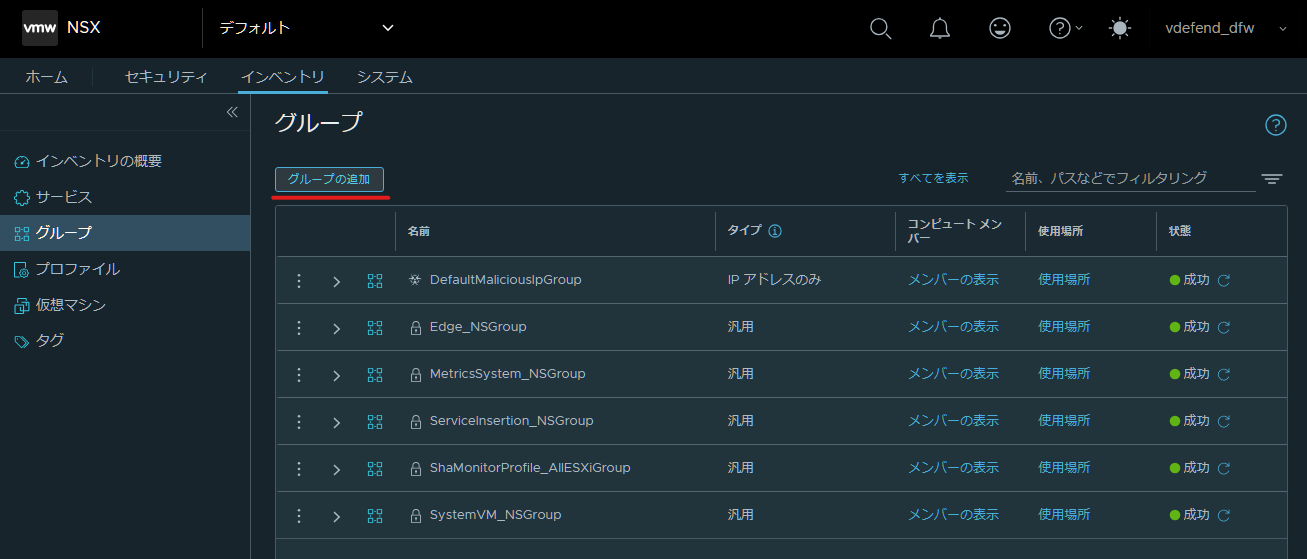Focus the 名前、パスなどでフィルタリング field
This screenshot has height=559, width=1307.
pyautogui.click(x=1130, y=178)
